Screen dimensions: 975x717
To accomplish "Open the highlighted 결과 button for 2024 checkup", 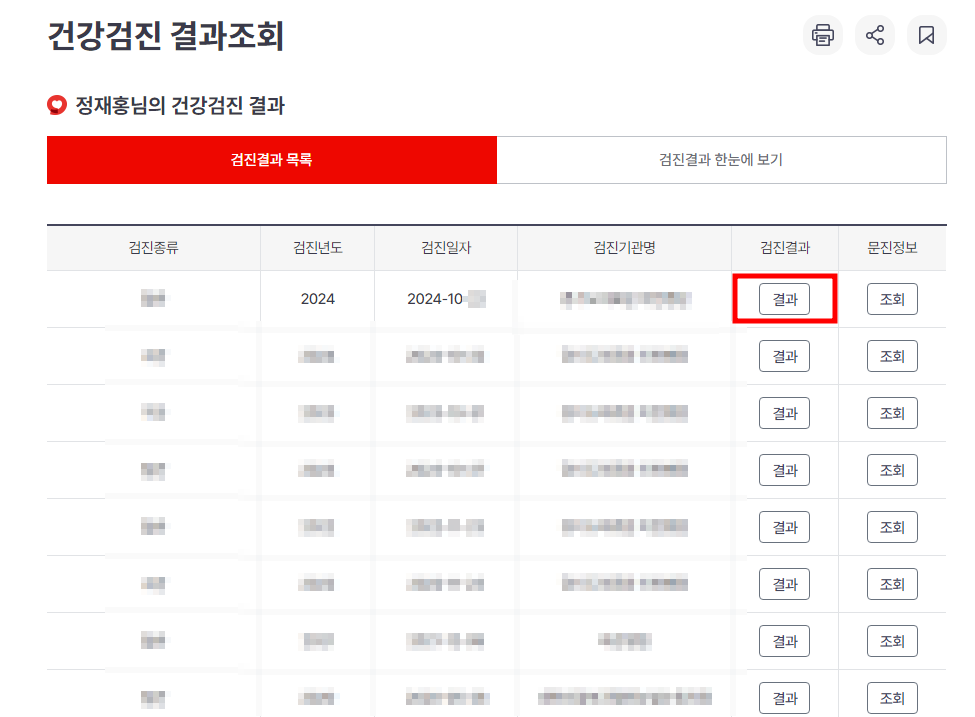I will (x=784, y=298).
